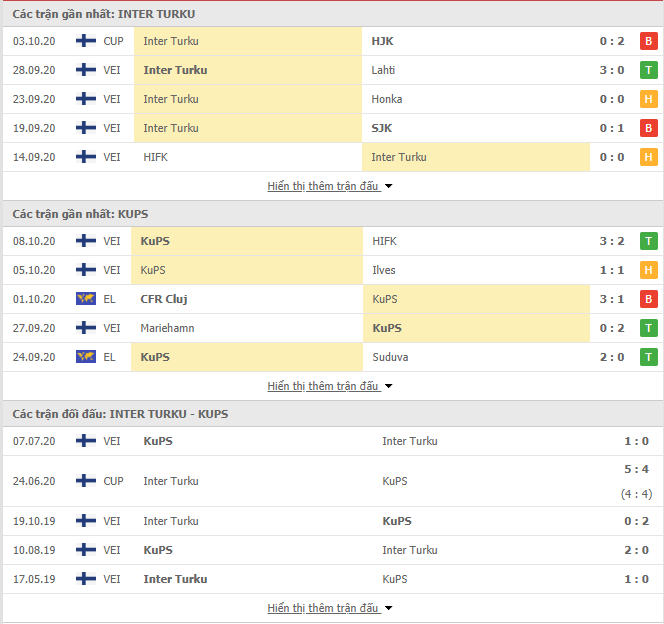Click Honka team name
The image size is (664, 624).
pos(387,99)
